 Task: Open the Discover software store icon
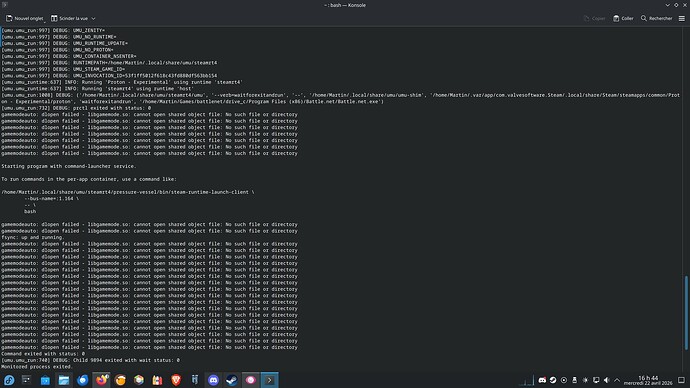pyautogui.click(x=45, y=380)
